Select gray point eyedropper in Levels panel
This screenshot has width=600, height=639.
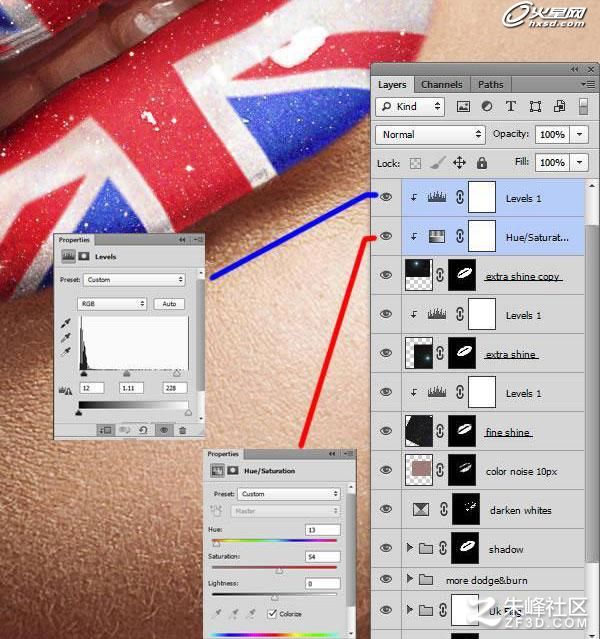(x=66, y=337)
